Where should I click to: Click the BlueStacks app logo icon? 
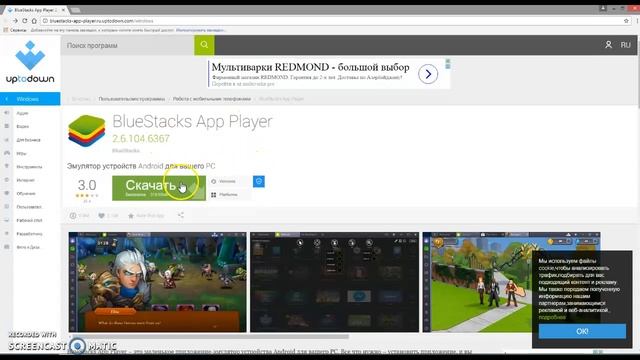(x=87, y=131)
